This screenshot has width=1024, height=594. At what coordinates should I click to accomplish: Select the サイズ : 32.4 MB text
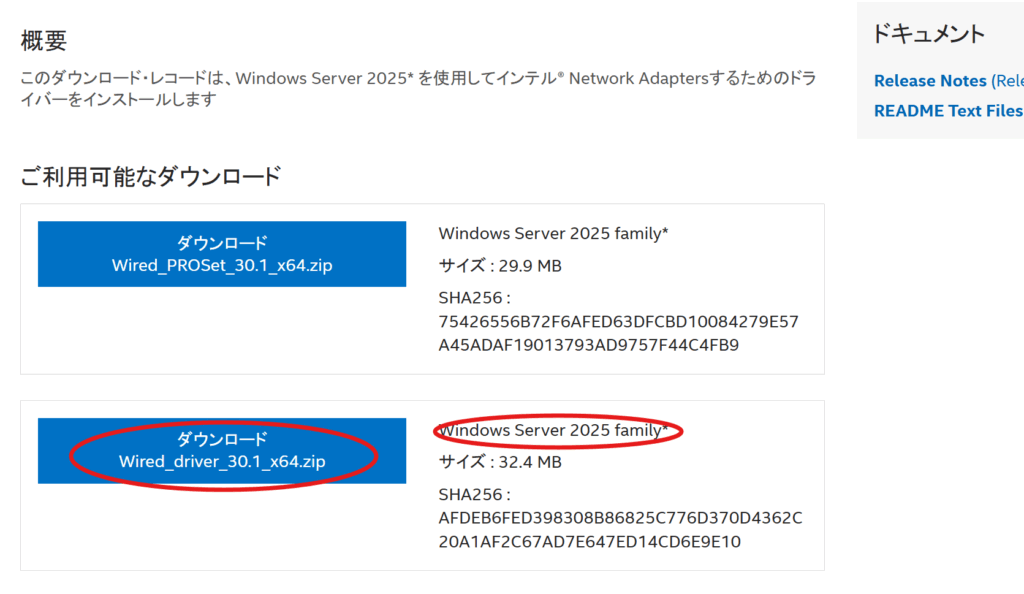point(500,462)
